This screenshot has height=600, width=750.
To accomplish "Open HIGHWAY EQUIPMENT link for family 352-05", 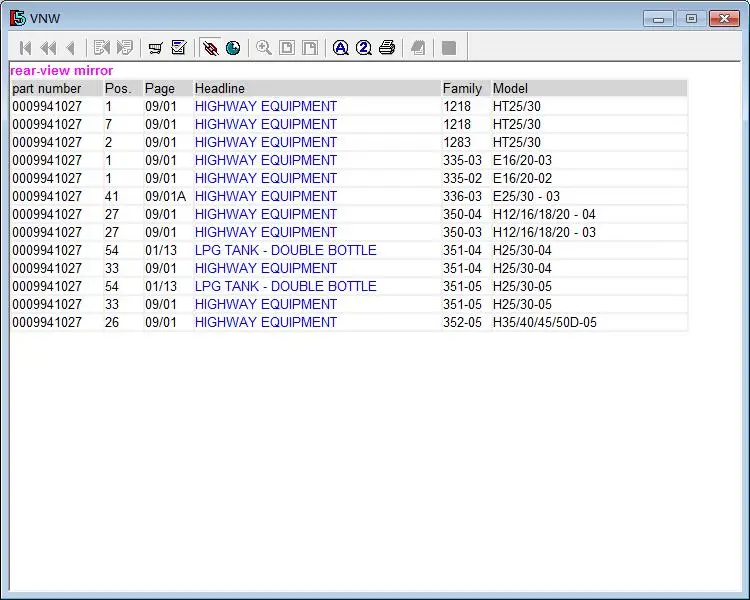I will click(265, 322).
